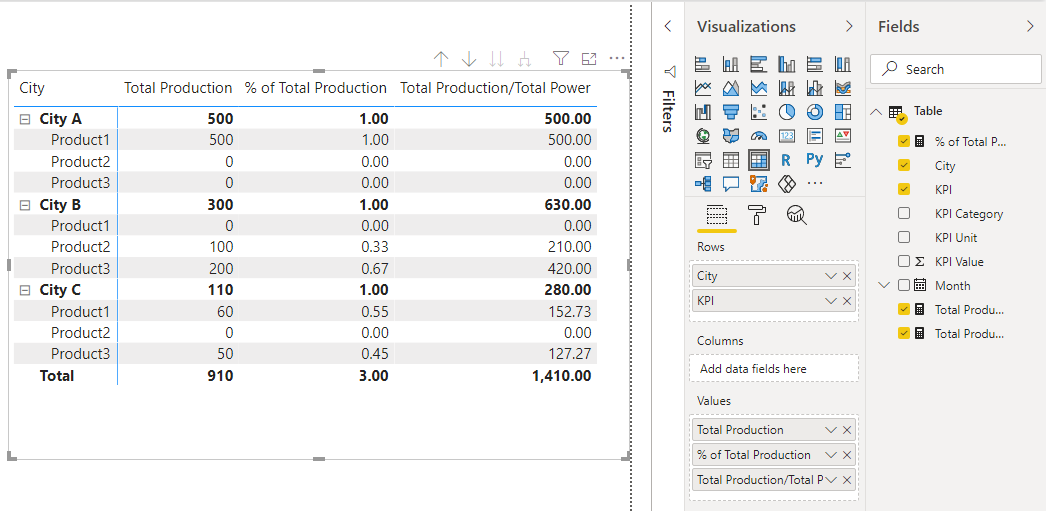Viewport: 1046px width, 511px height.
Task: Switch to the plain table visual
Action: pos(731,160)
